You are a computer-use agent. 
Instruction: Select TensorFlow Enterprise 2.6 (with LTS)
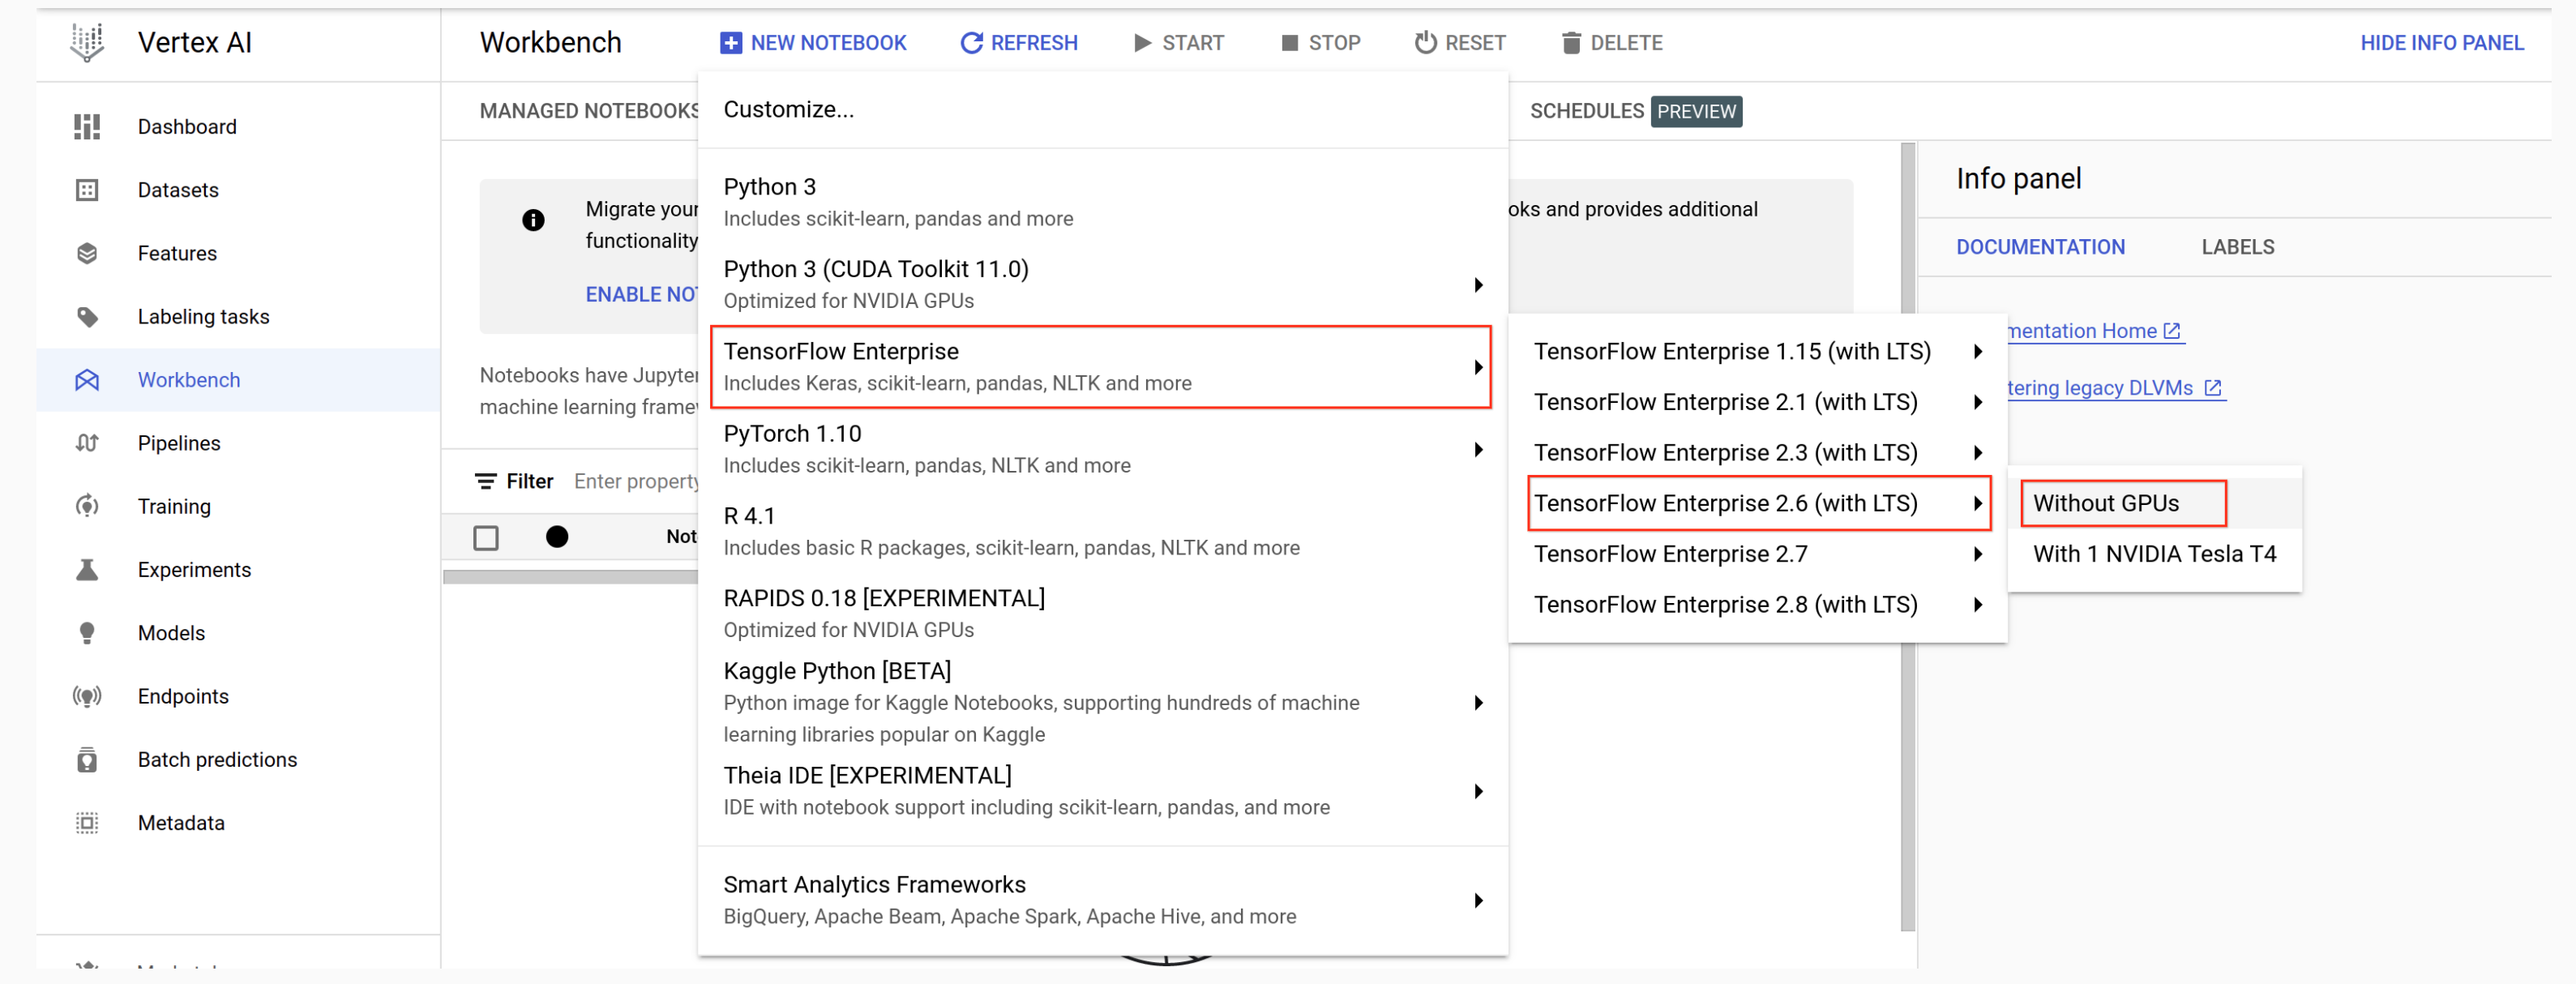click(1759, 503)
